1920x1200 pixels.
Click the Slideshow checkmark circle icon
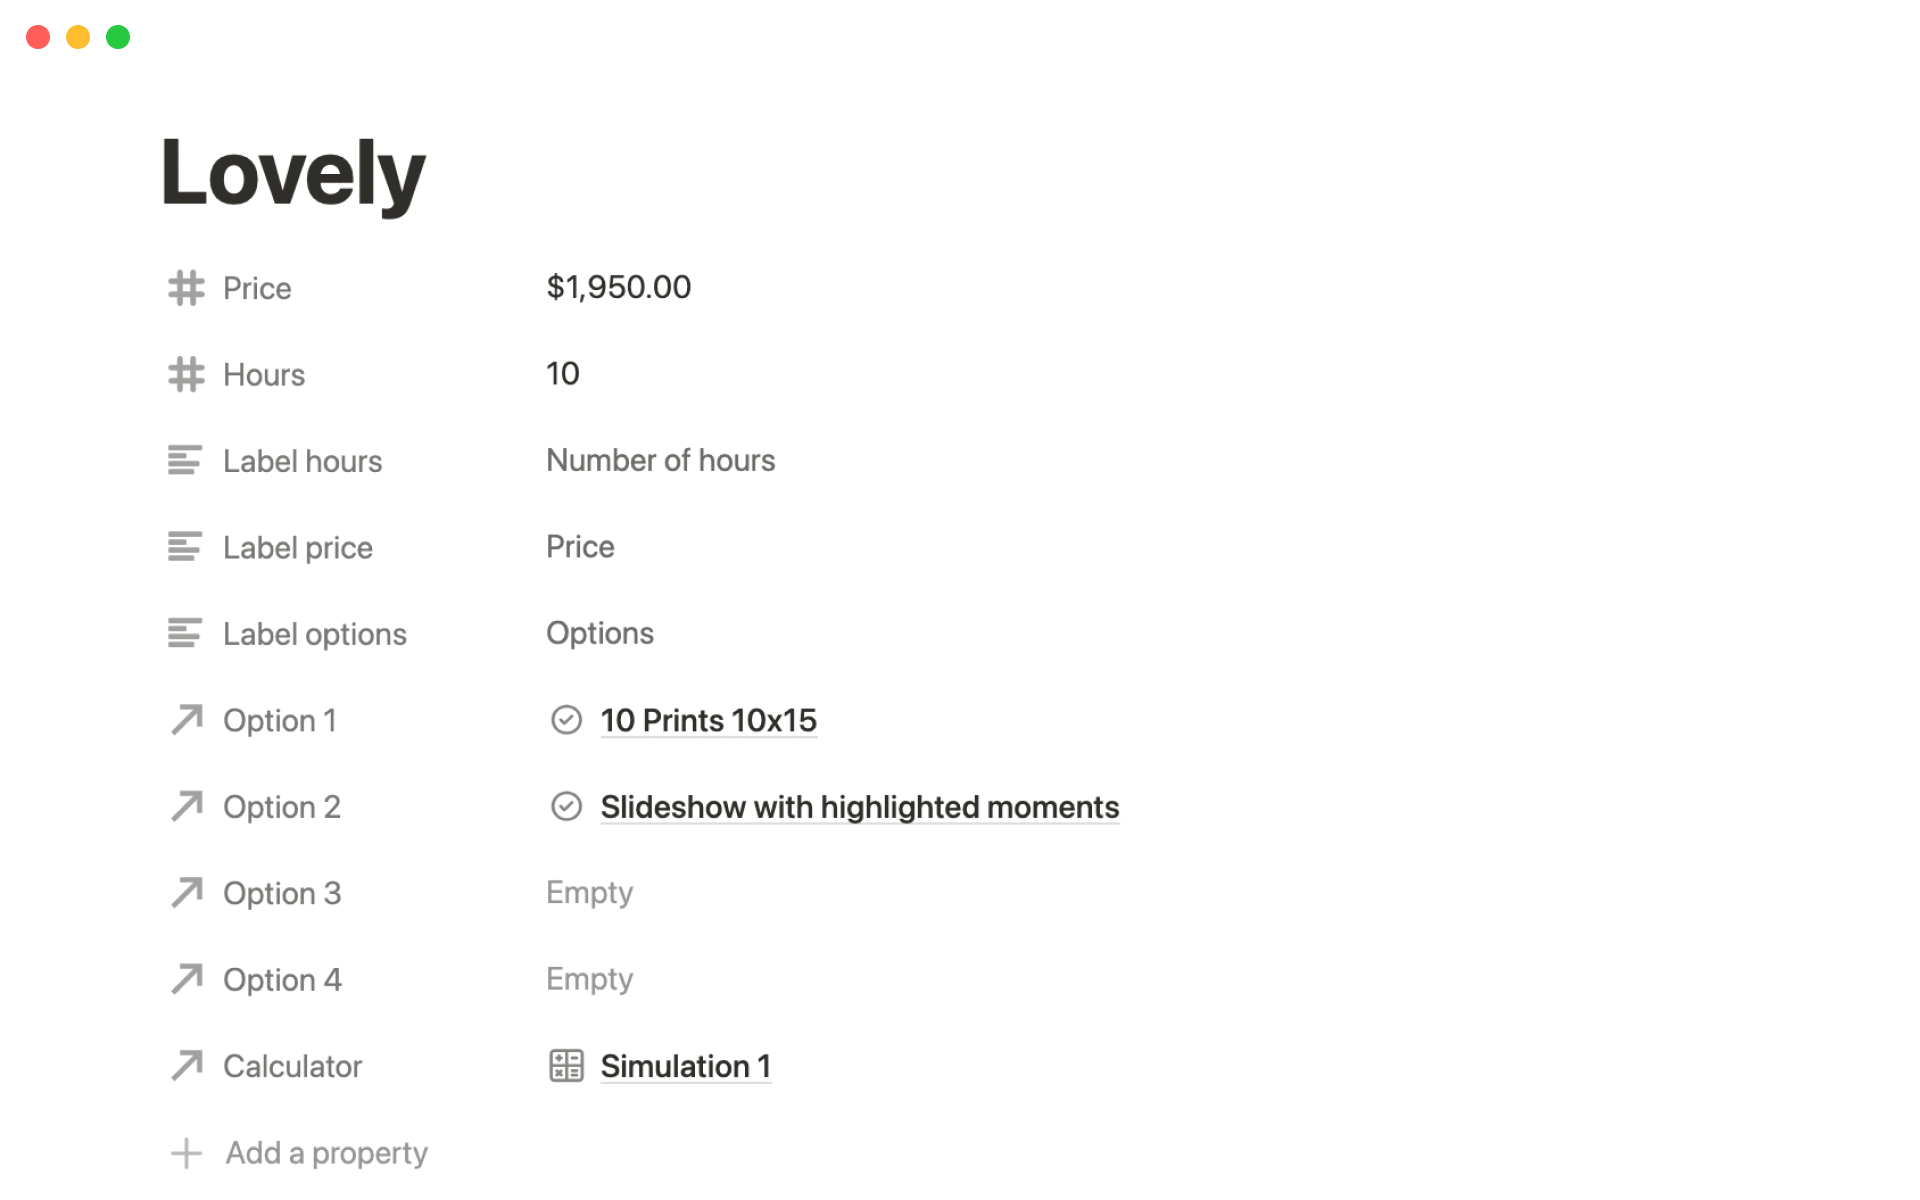coord(566,807)
